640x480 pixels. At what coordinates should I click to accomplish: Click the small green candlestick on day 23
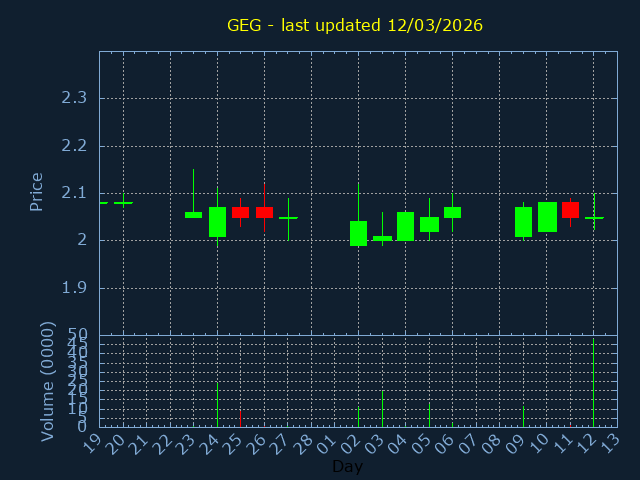click(x=193, y=214)
